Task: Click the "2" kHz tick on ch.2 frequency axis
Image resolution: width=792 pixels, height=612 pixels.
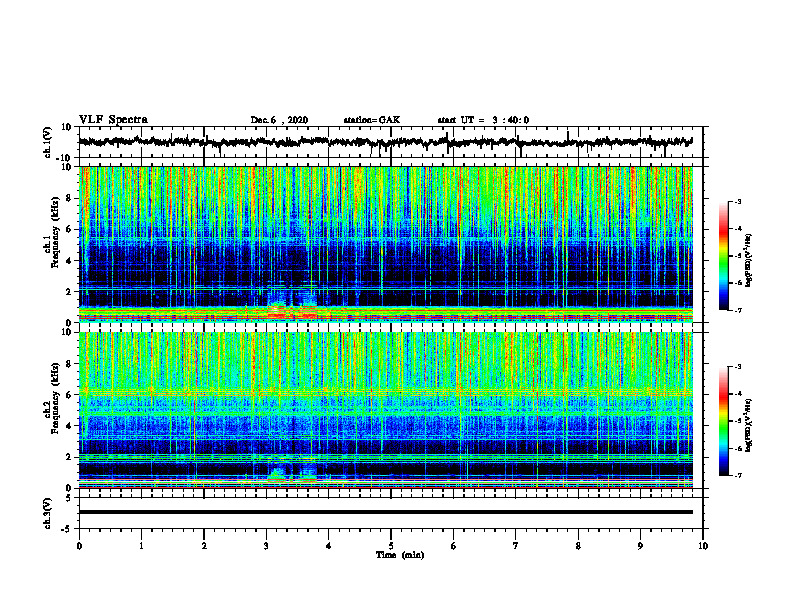Action: click(69, 457)
